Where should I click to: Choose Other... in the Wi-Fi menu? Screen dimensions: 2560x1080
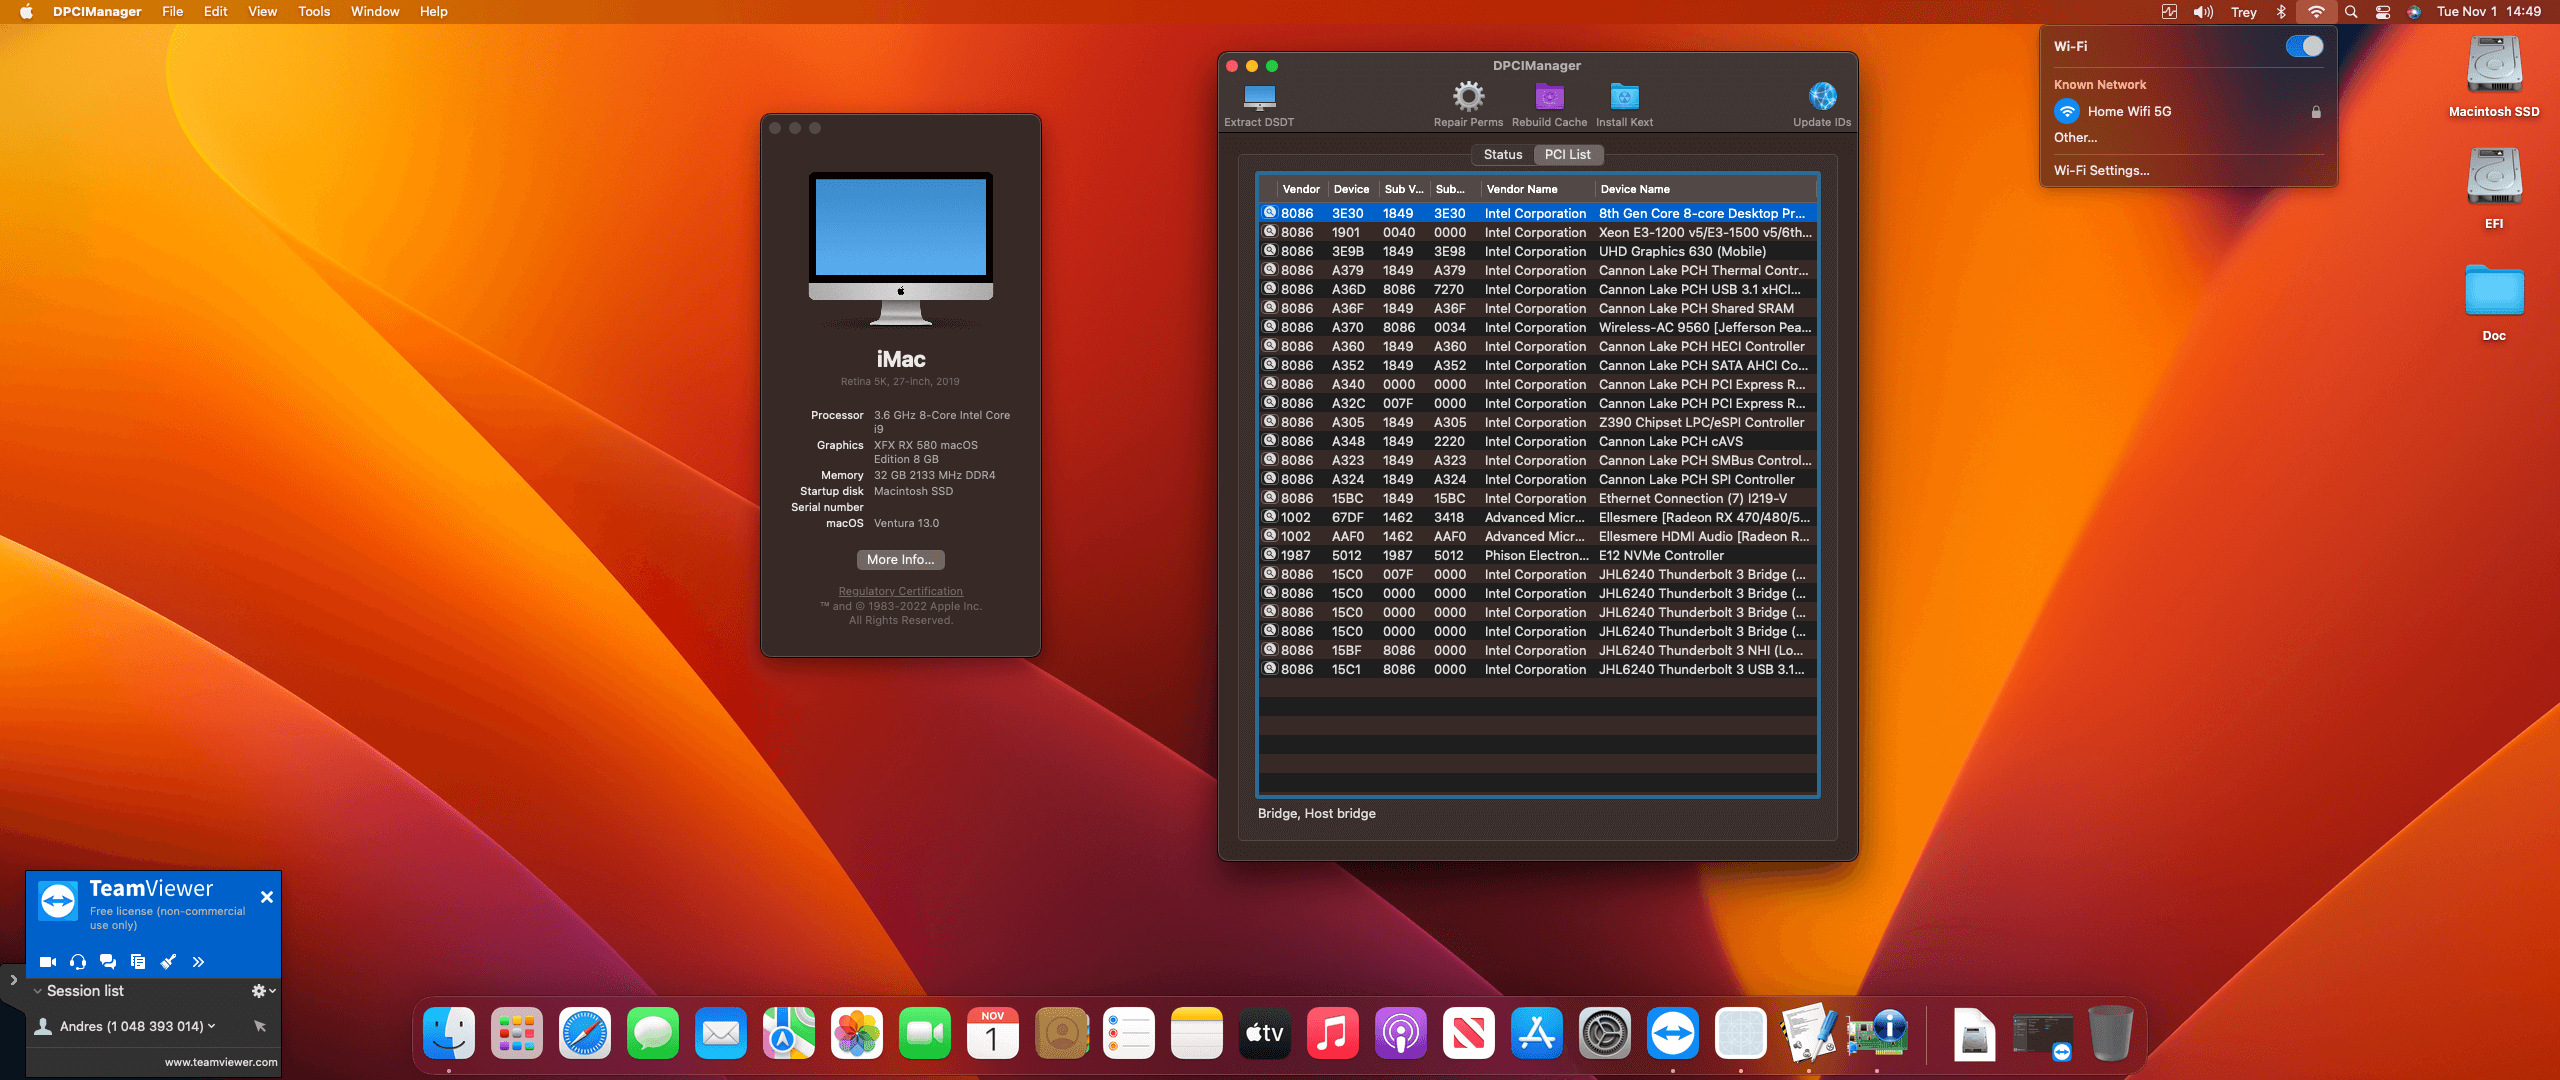click(x=2076, y=138)
